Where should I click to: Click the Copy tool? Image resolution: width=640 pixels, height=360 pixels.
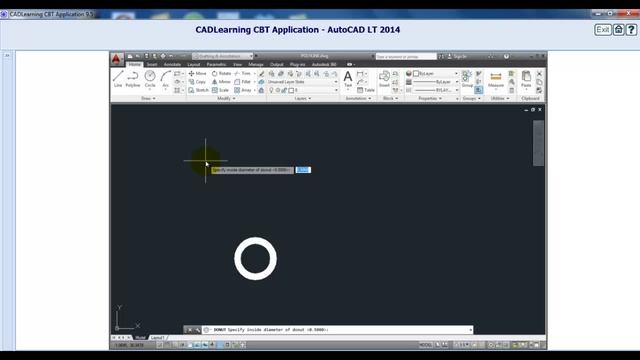click(x=197, y=82)
